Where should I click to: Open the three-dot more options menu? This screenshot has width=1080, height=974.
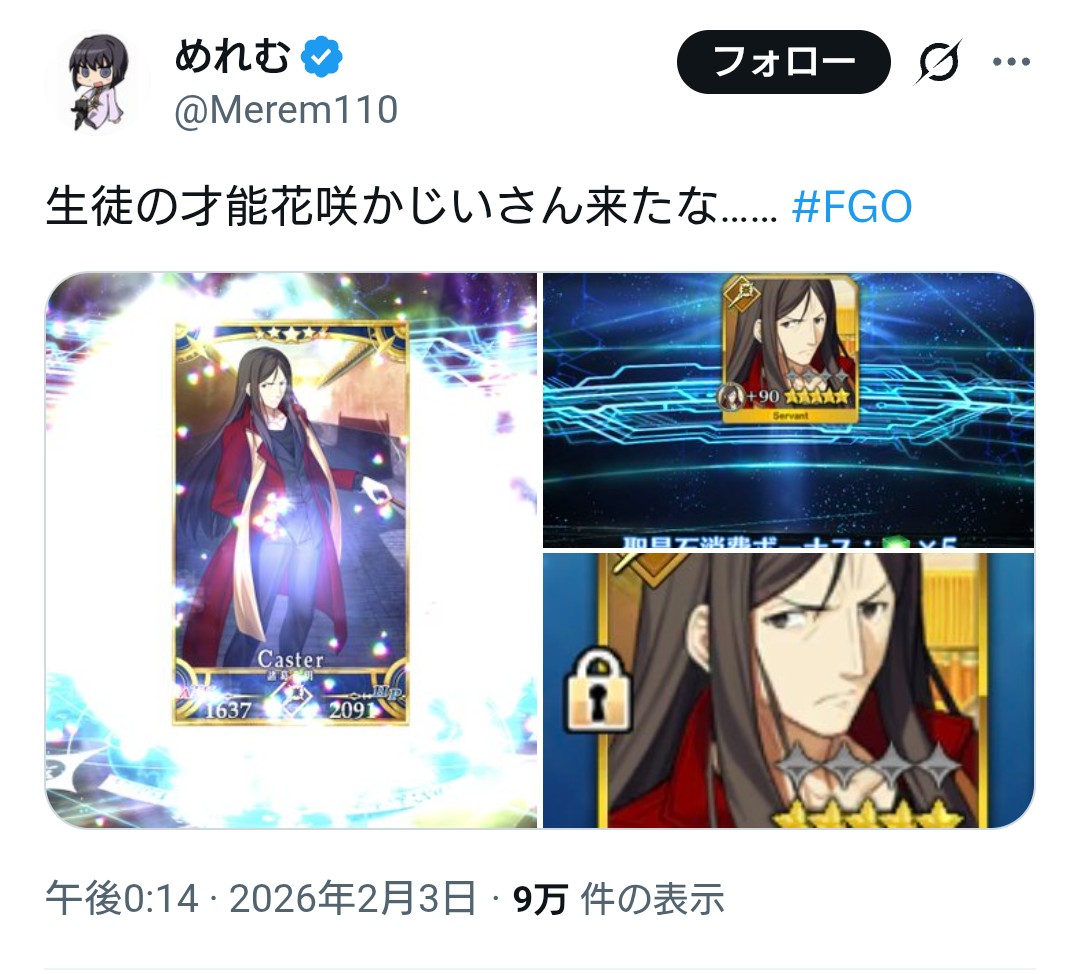click(x=1011, y=62)
